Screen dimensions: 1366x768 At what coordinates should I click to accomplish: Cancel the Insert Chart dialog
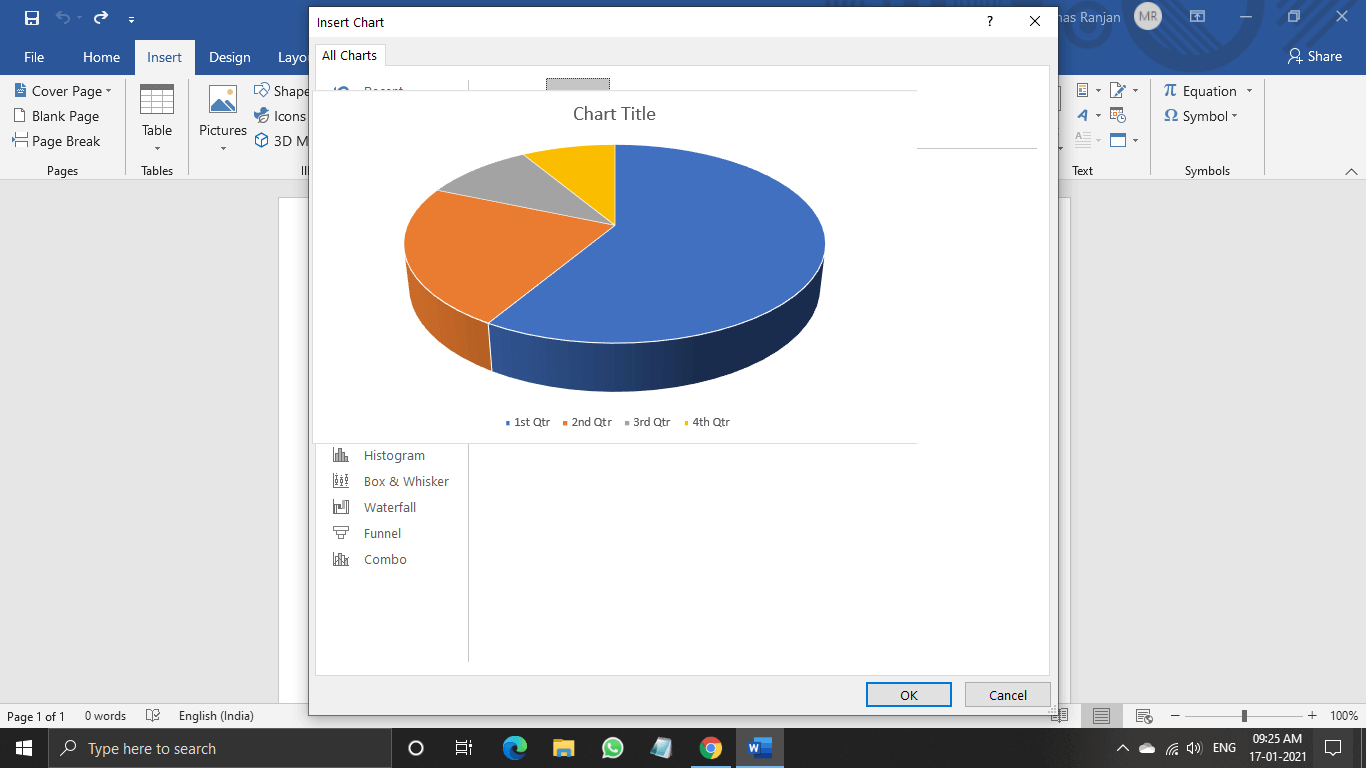click(x=1006, y=694)
